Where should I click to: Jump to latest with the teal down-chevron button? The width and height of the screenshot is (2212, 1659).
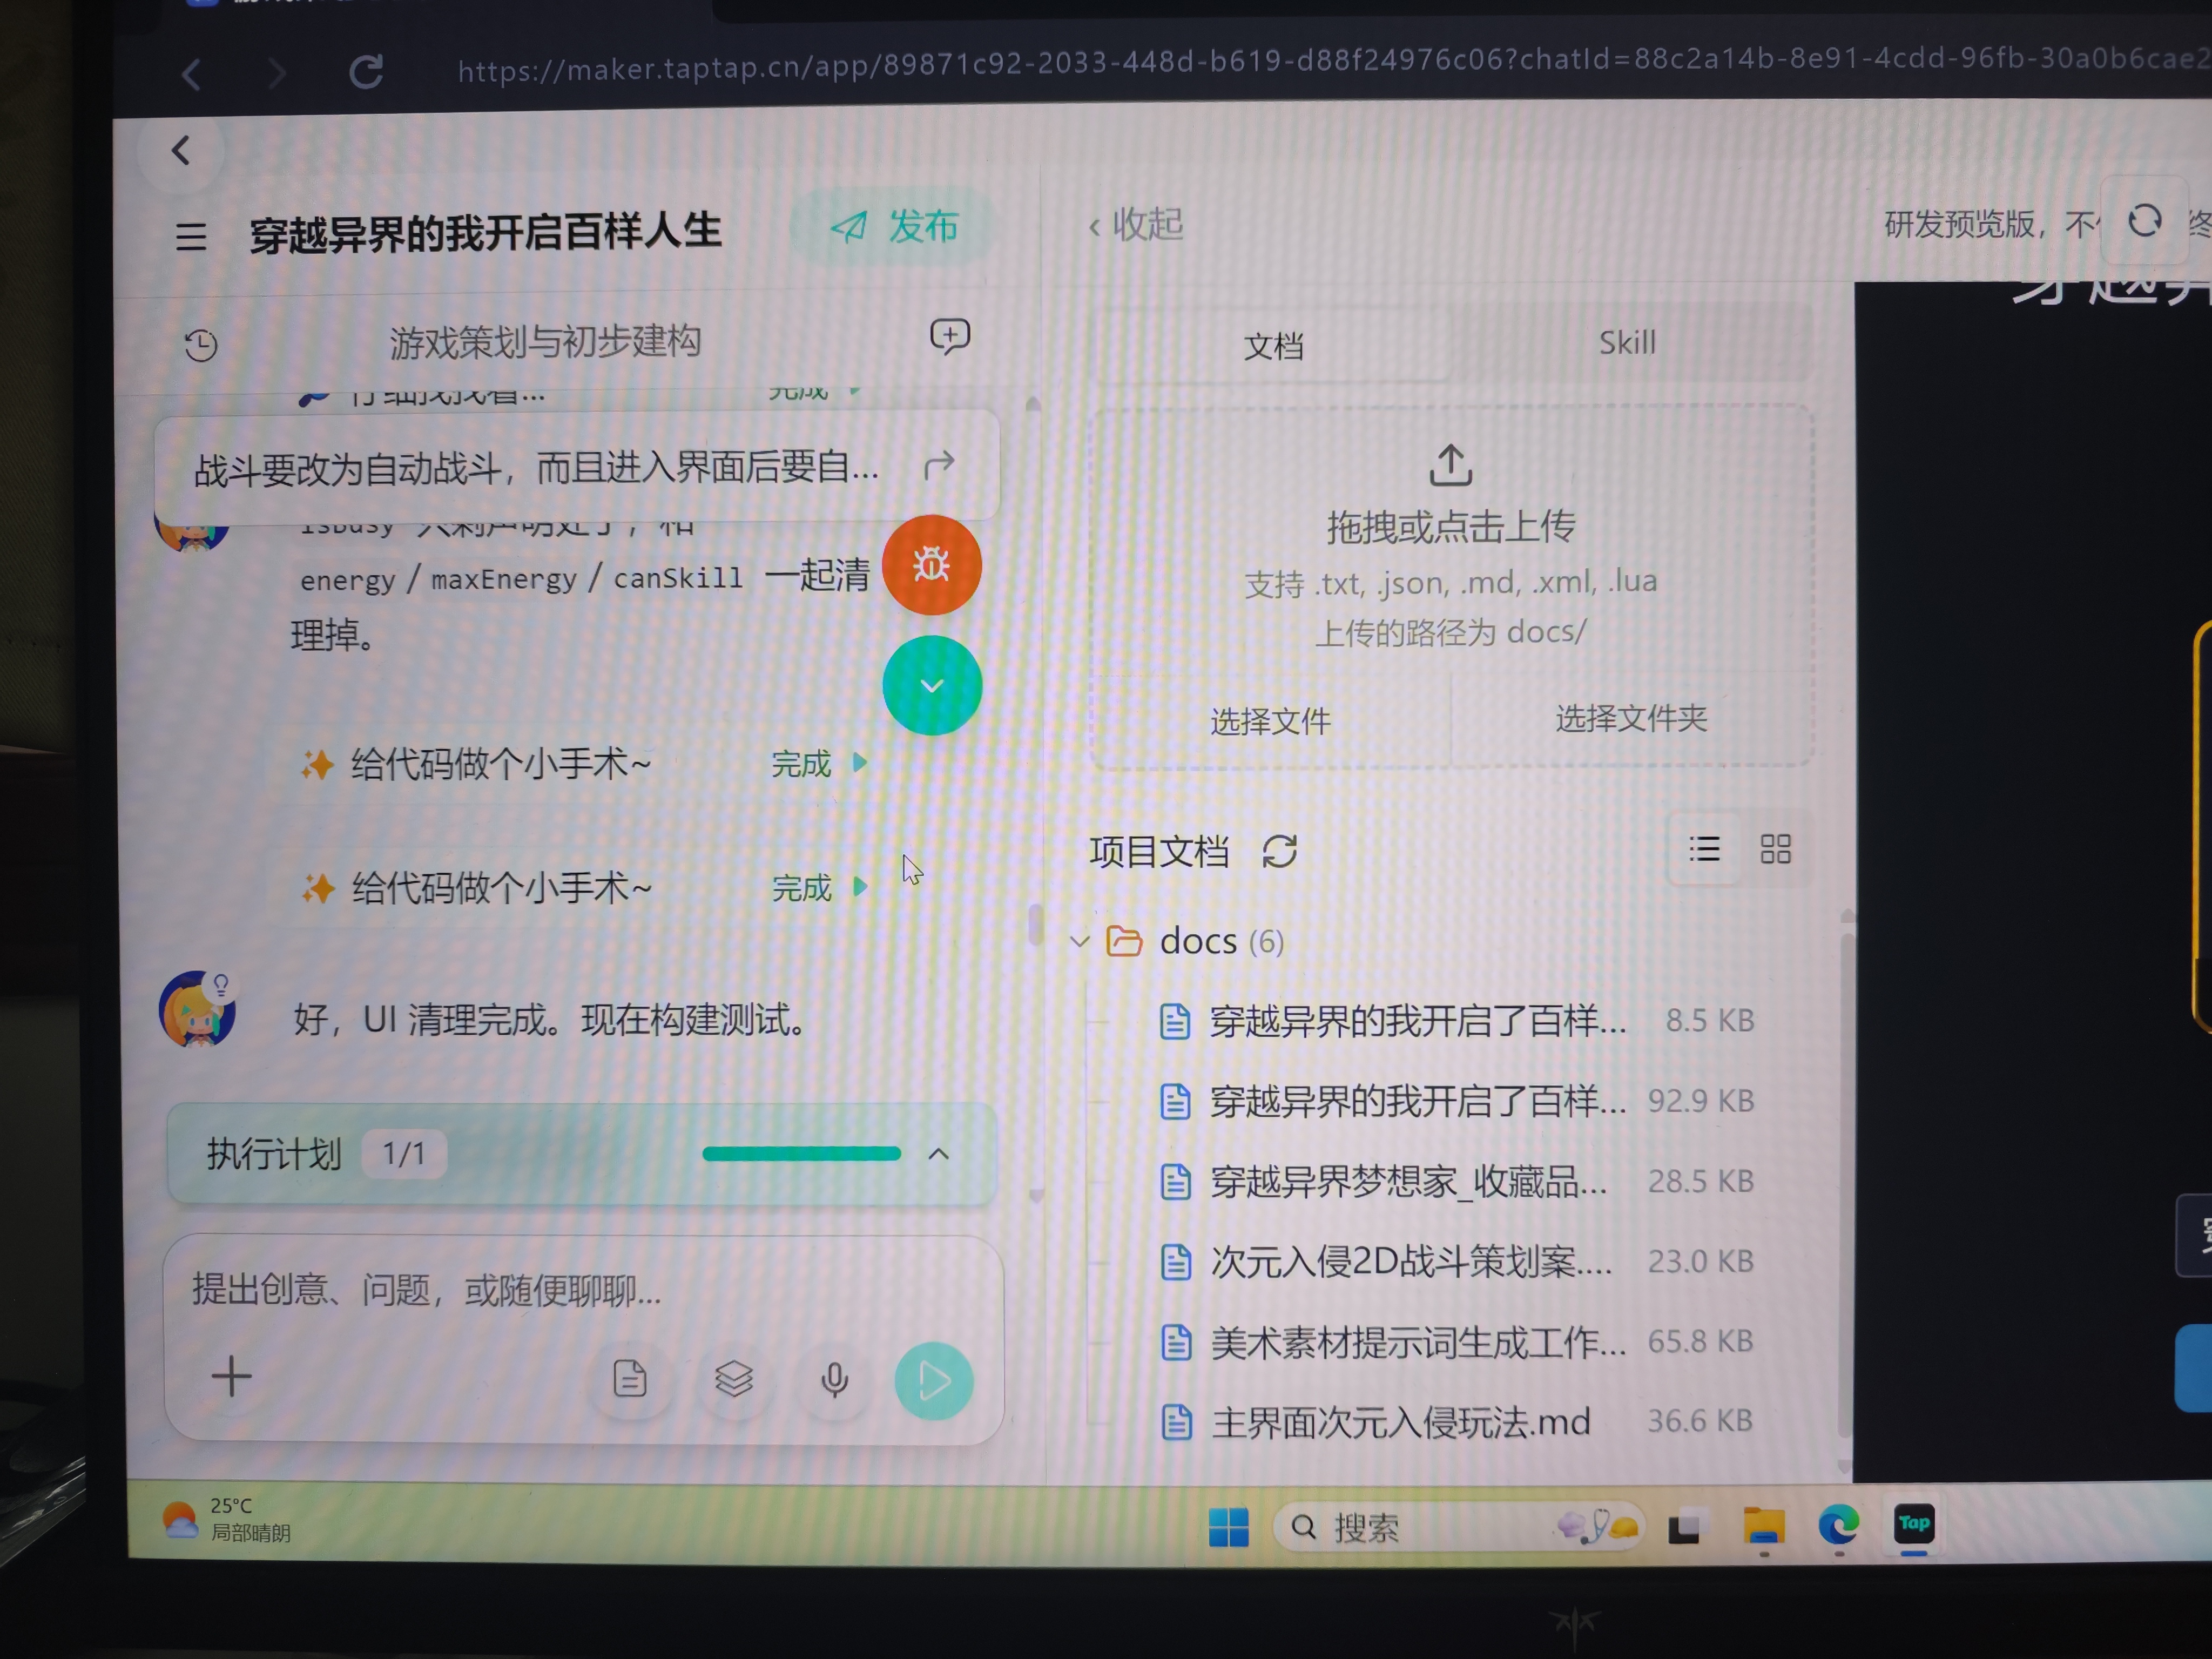931,686
